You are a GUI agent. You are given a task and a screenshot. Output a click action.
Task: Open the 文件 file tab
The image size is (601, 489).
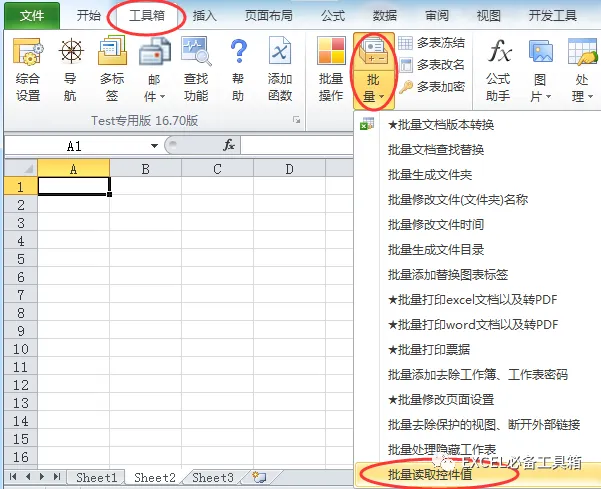tap(32, 16)
